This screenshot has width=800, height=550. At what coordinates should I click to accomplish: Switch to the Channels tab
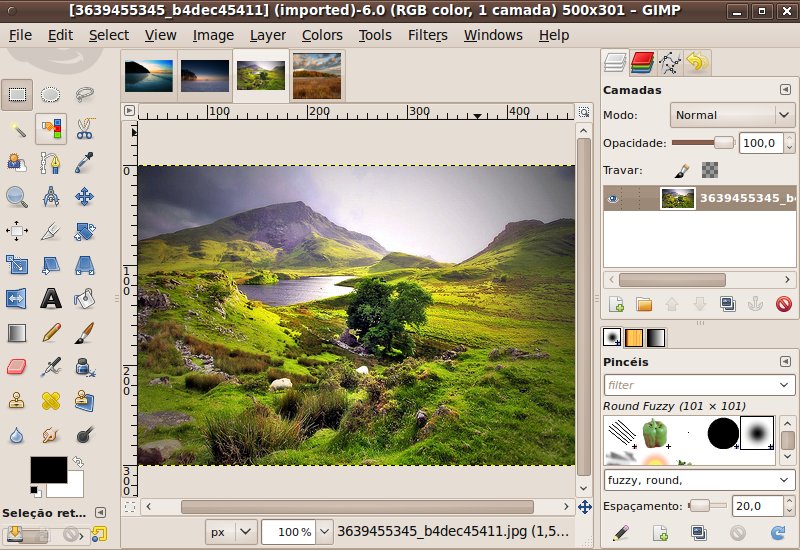(642, 63)
